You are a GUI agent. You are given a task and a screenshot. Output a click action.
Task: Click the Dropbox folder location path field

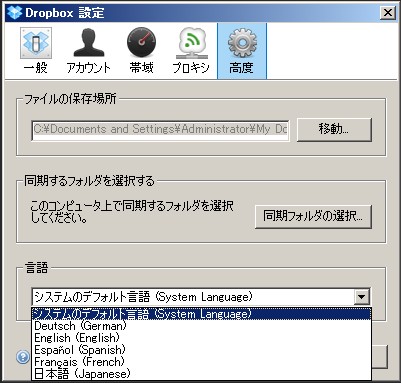pyautogui.click(x=160, y=130)
